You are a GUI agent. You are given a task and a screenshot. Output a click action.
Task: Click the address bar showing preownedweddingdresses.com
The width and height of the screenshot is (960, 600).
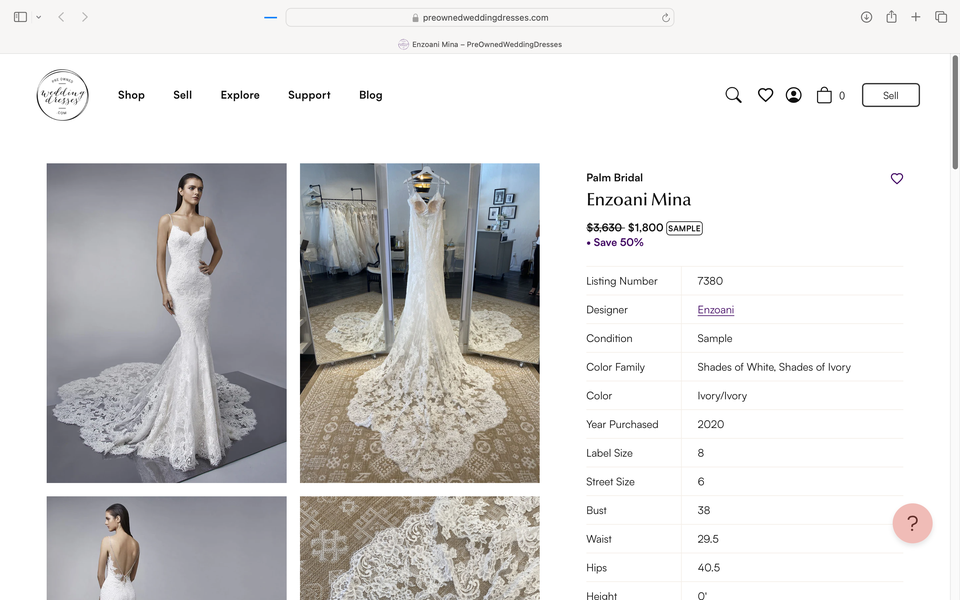(x=479, y=17)
